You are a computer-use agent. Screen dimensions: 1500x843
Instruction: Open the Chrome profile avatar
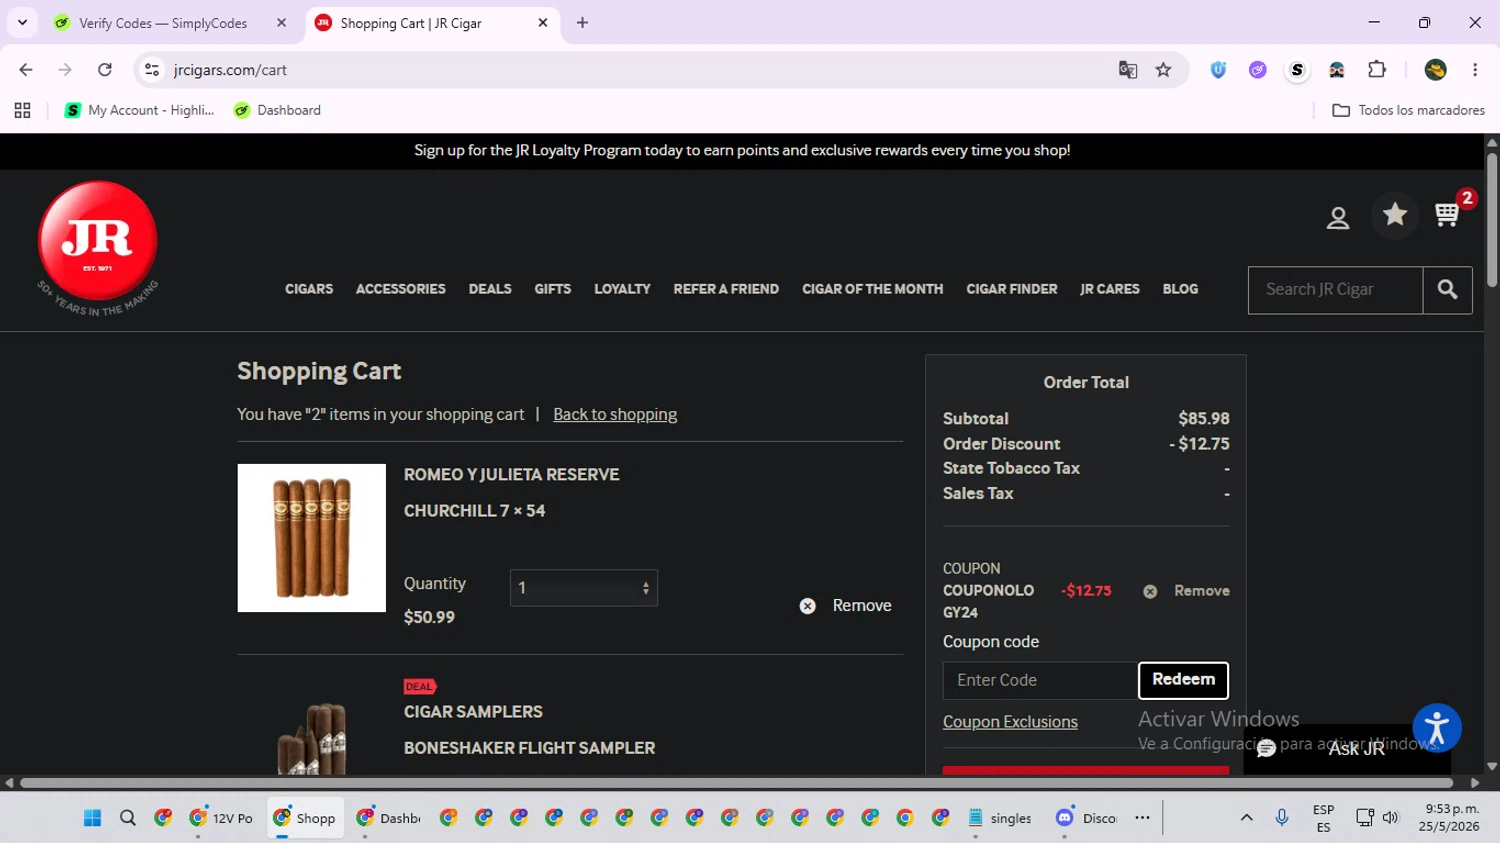coord(1436,70)
